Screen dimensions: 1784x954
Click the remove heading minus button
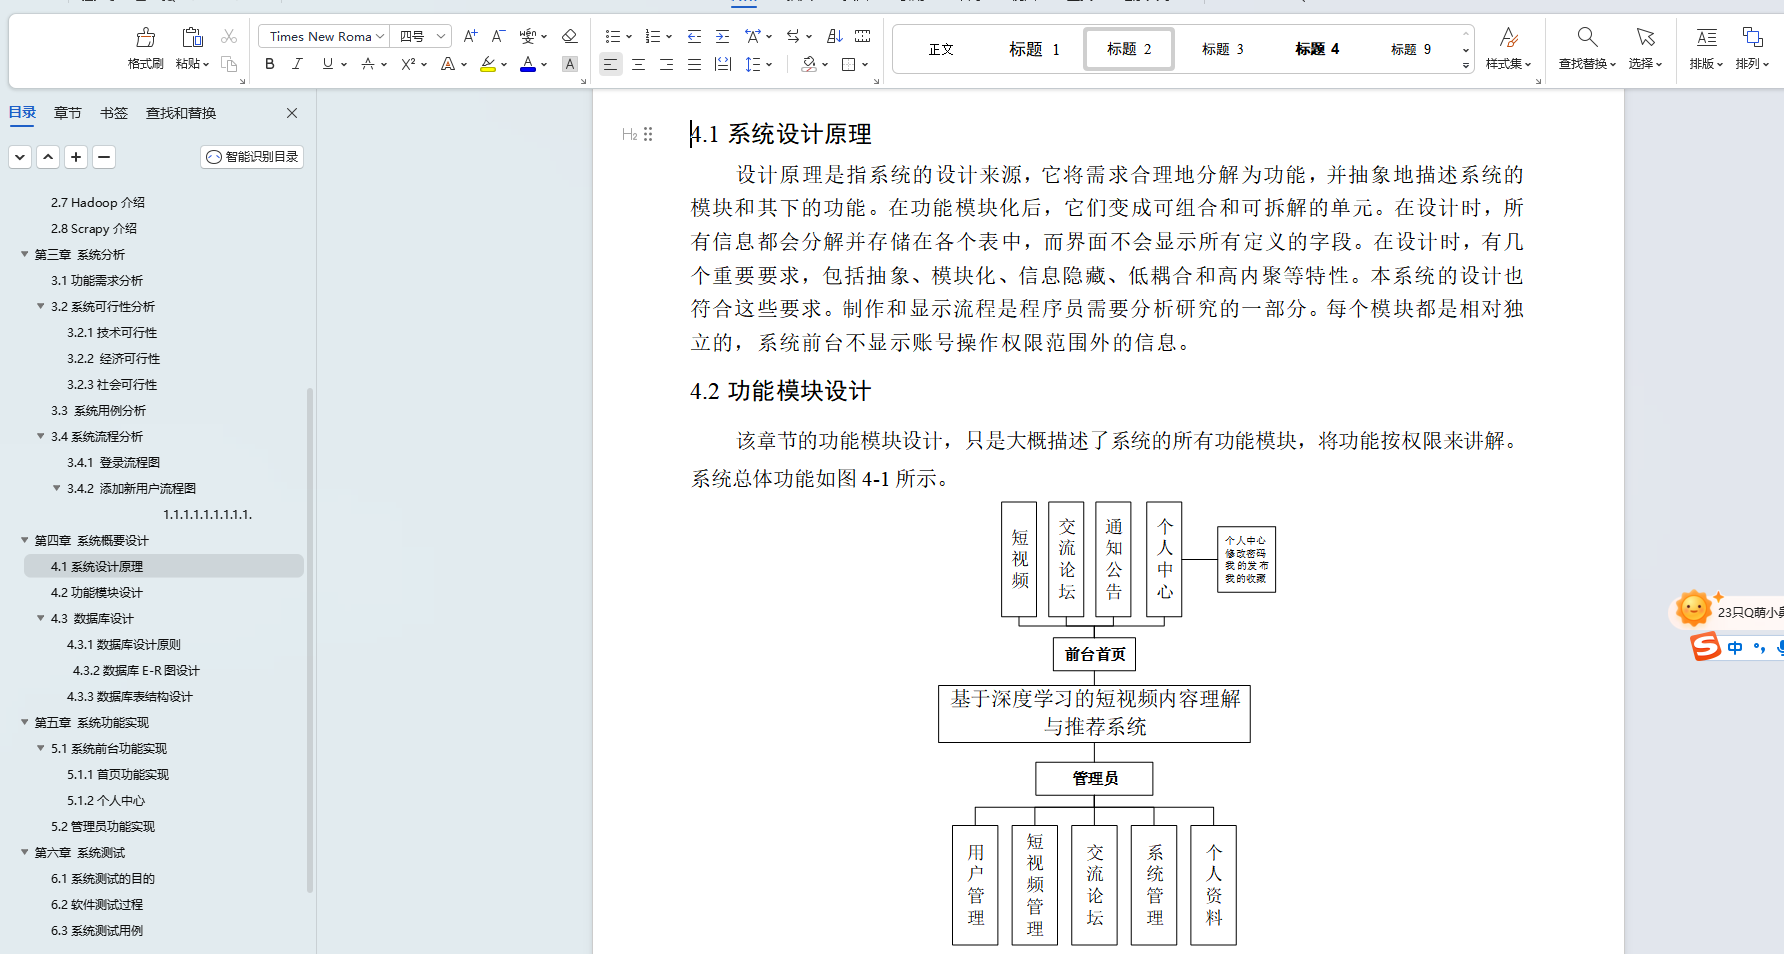(x=104, y=157)
